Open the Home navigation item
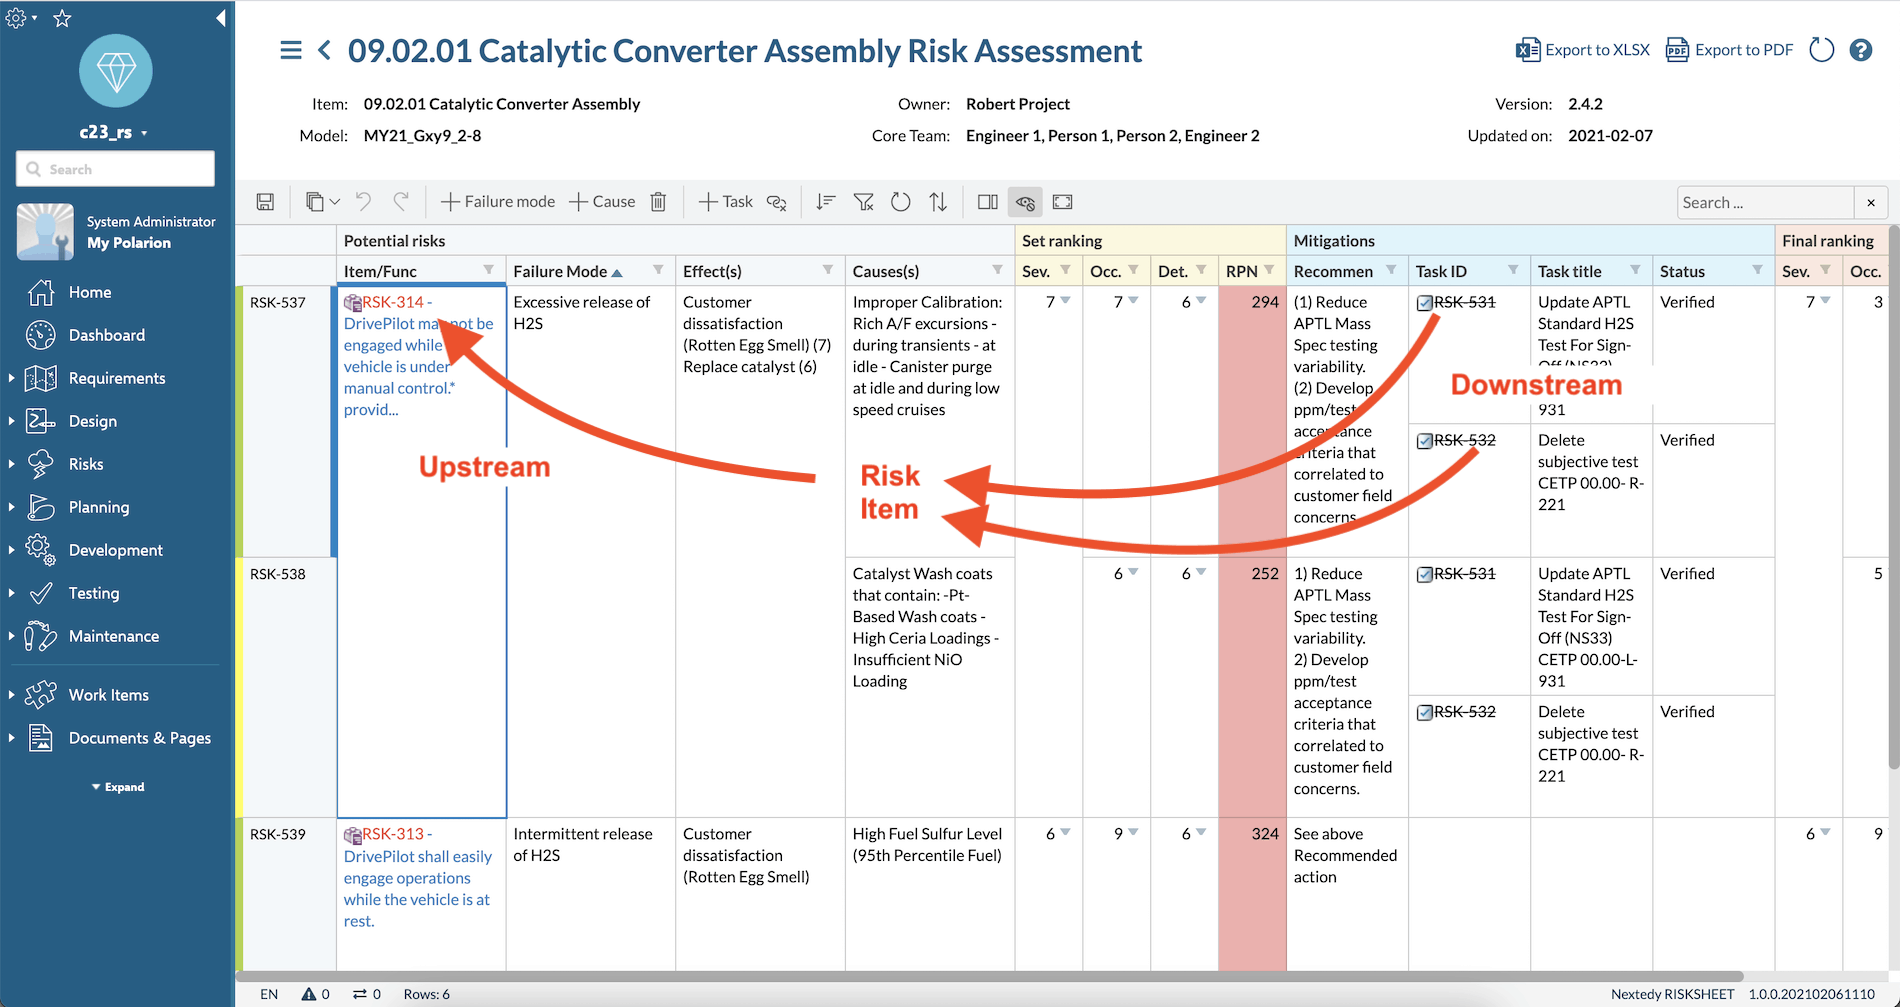 (x=90, y=292)
